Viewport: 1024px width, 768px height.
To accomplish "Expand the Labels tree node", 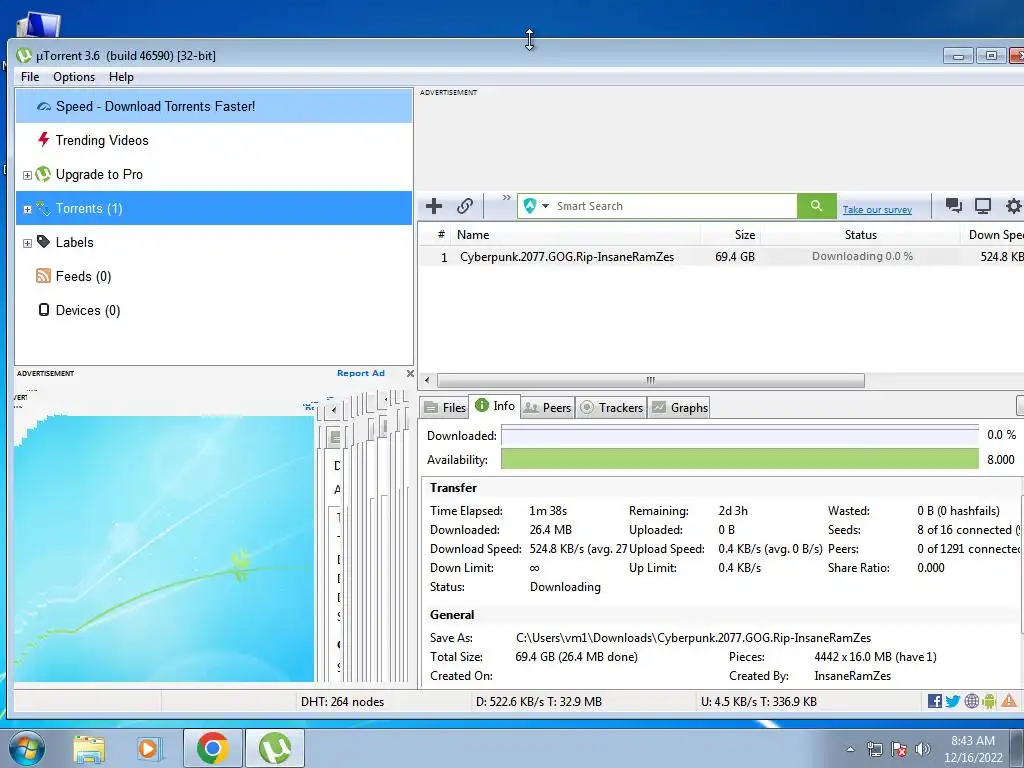I will (27, 244).
